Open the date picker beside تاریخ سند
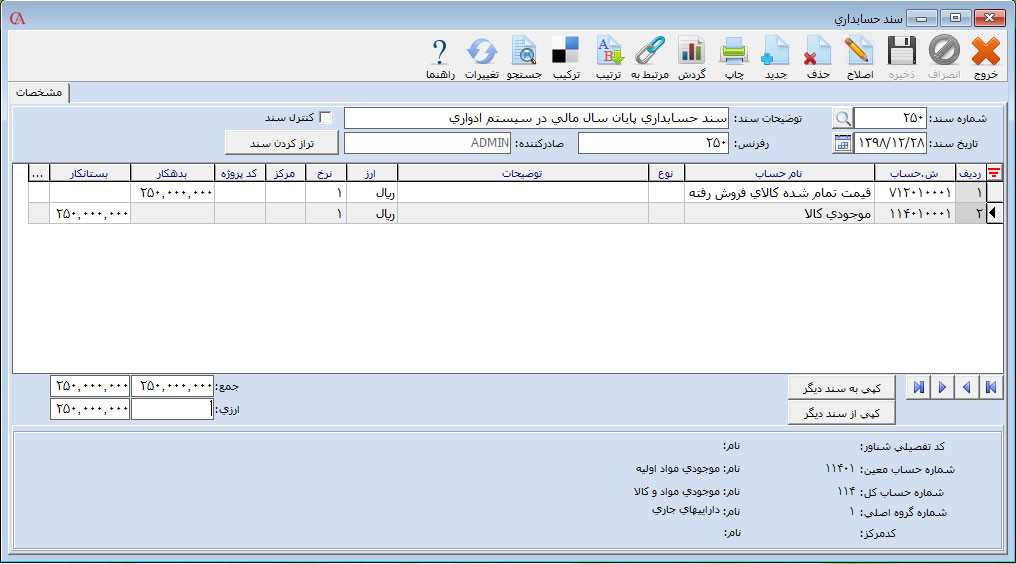 click(843, 143)
